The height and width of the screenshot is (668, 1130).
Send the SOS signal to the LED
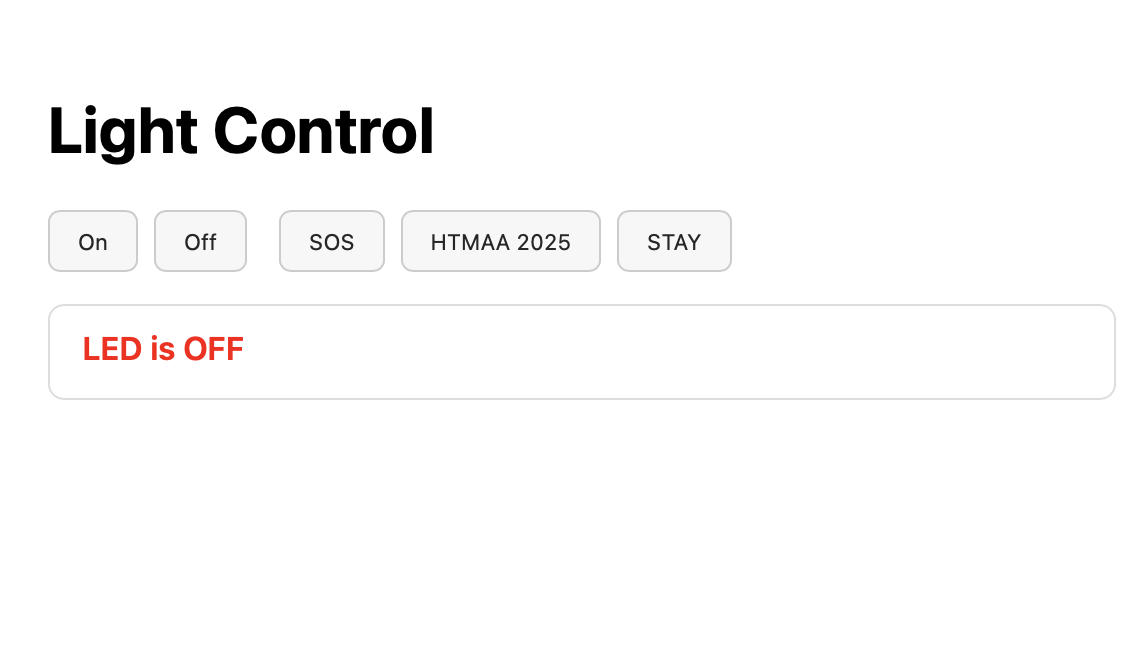331,241
